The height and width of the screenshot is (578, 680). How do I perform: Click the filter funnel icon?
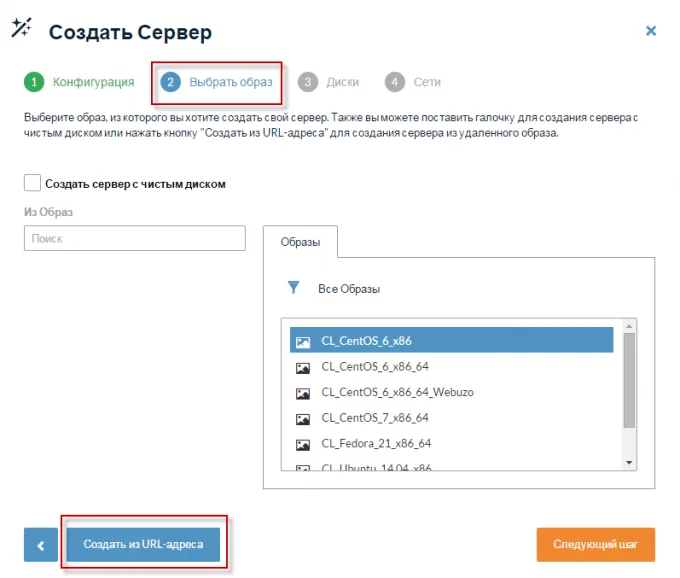pos(294,288)
